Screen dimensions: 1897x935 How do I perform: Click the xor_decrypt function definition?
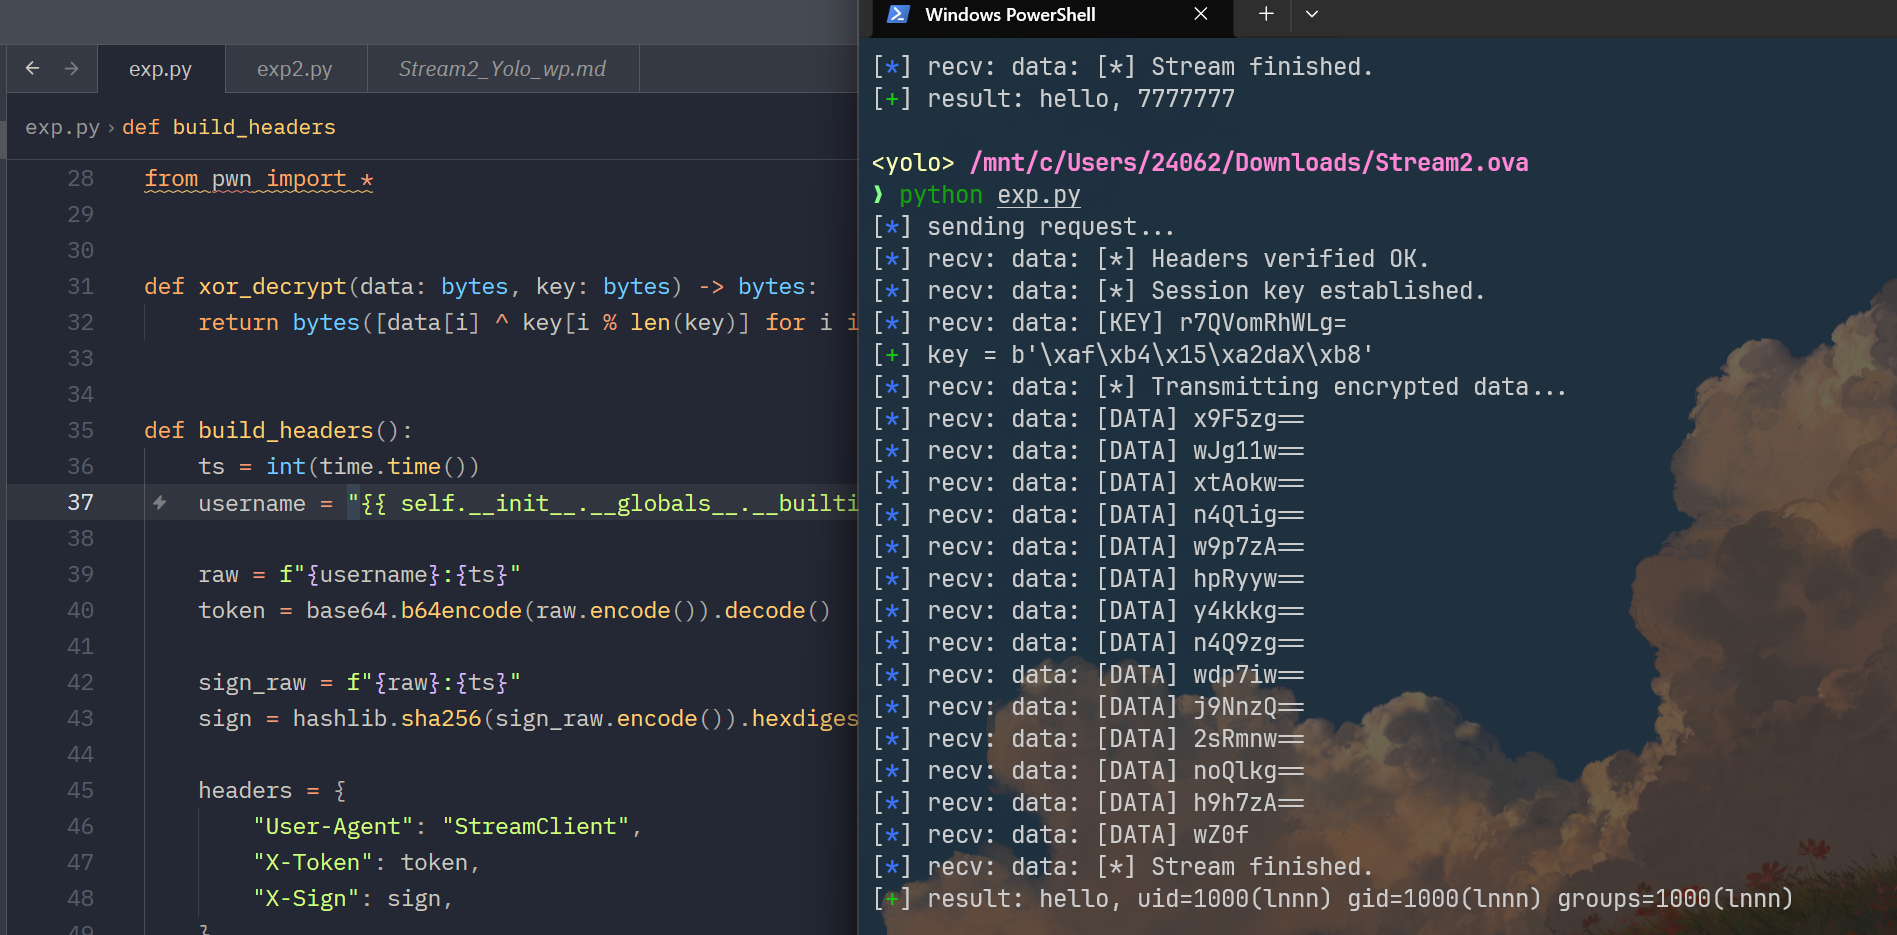[x=272, y=286]
